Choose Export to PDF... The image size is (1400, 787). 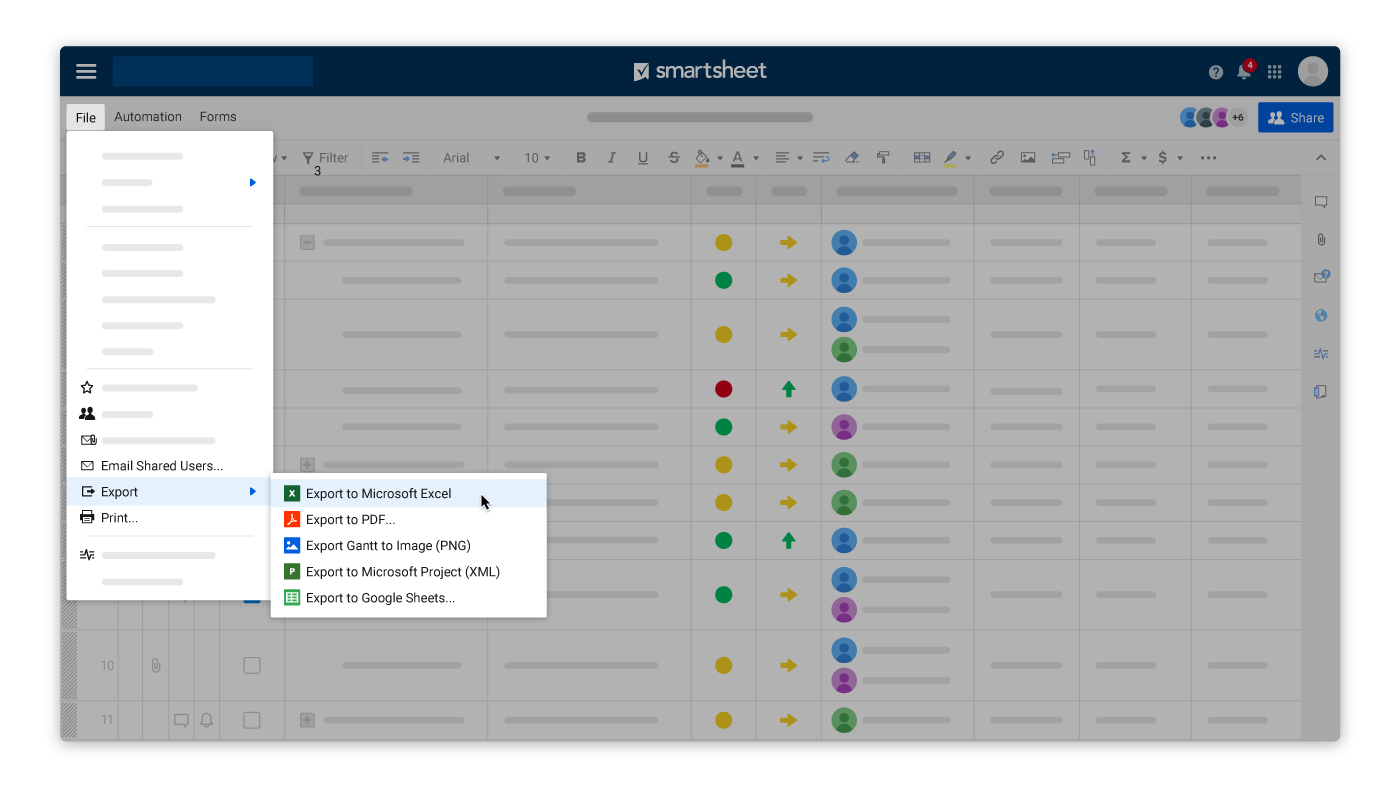[x=409, y=519]
